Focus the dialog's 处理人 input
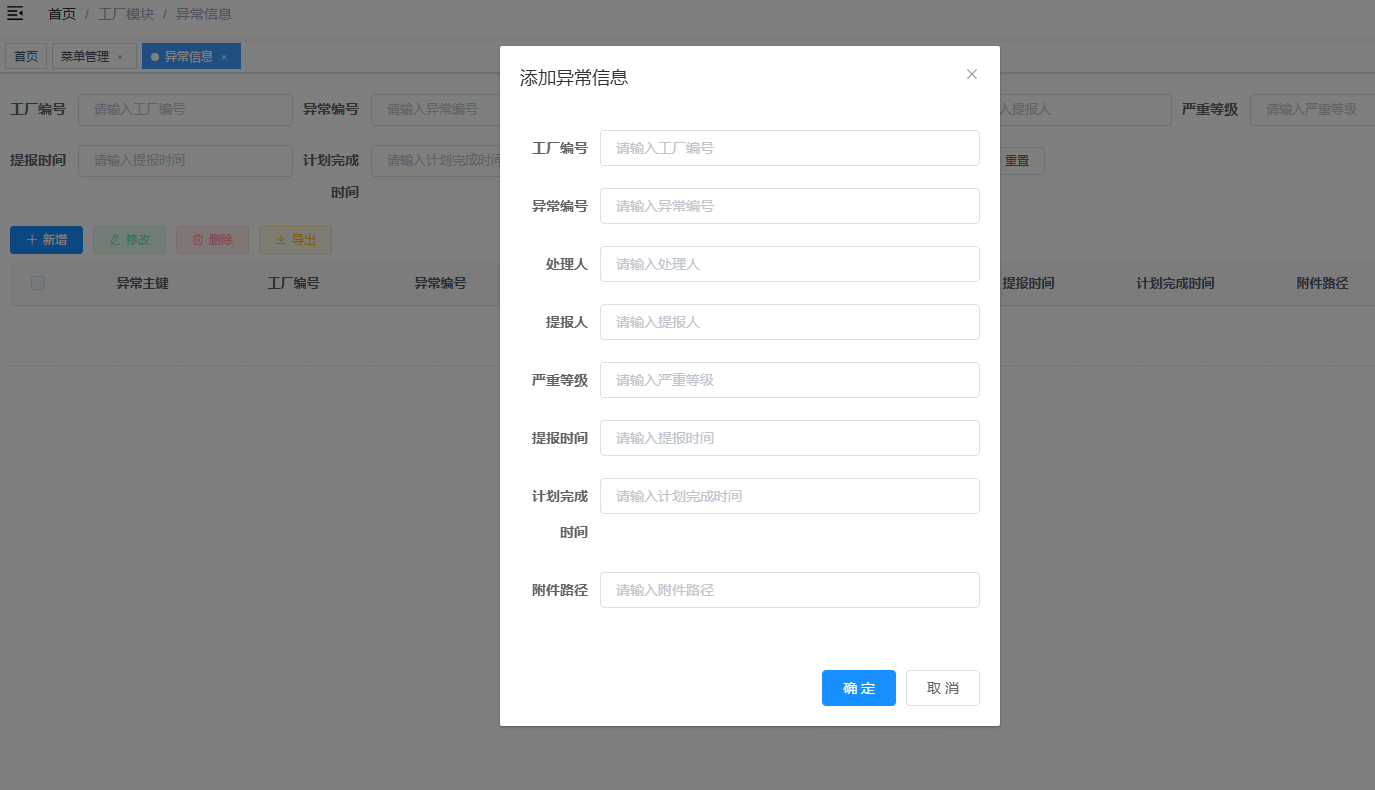The height and width of the screenshot is (790, 1375). click(790, 264)
